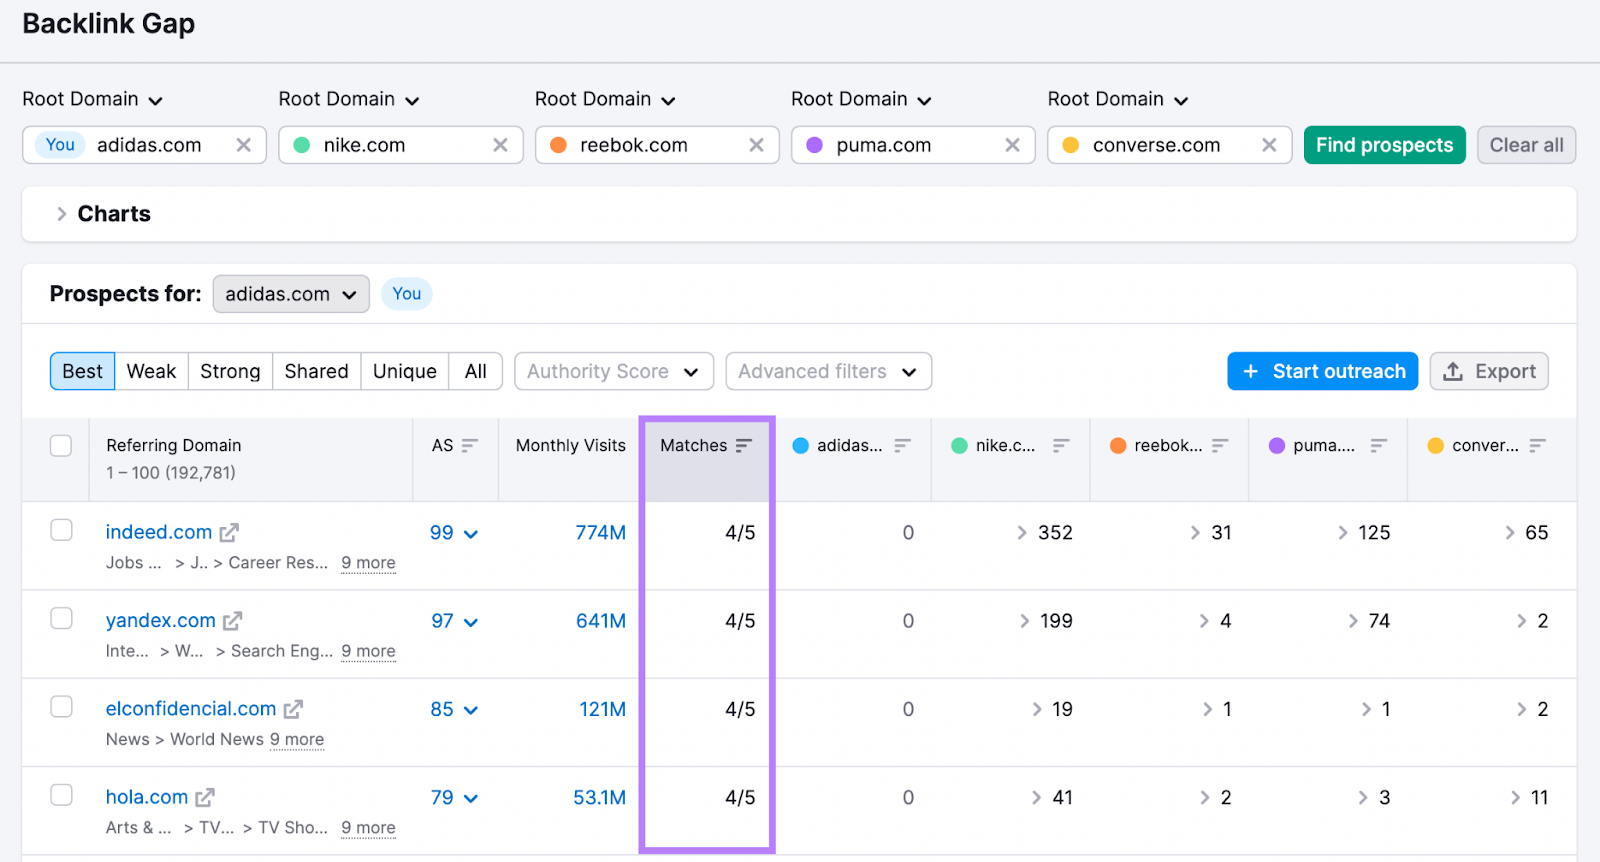Sort by adidas column icon
The width and height of the screenshot is (1600, 862).
[903, 445]
